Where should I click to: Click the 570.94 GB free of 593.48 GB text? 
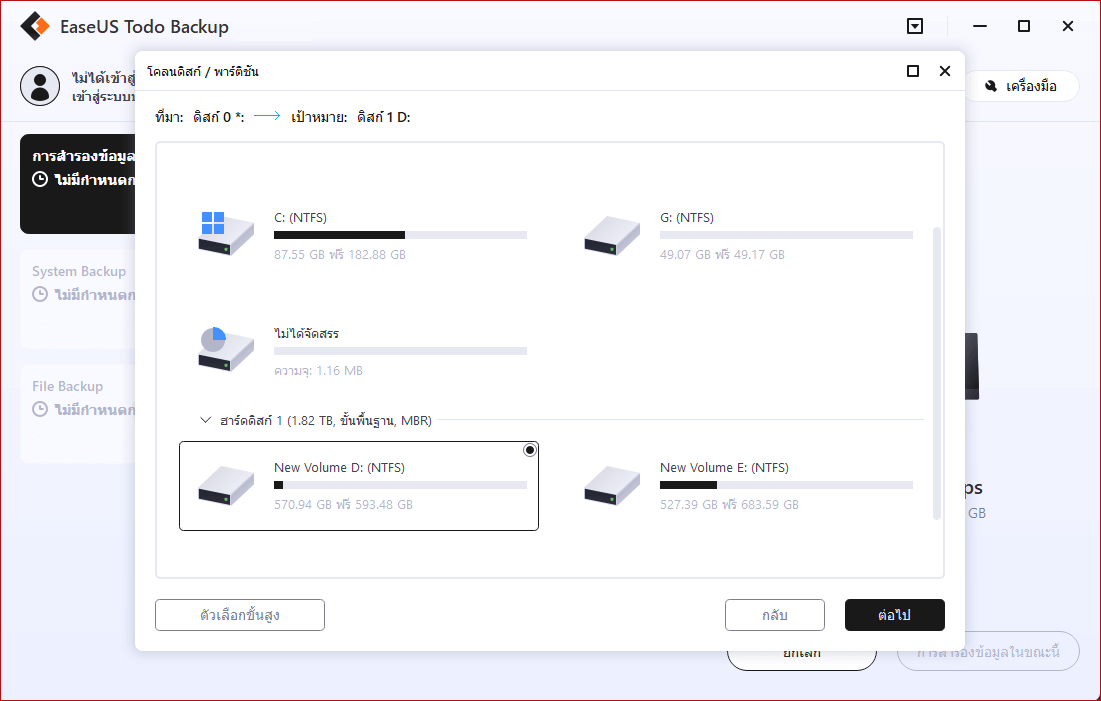click(x=343, y=504)
